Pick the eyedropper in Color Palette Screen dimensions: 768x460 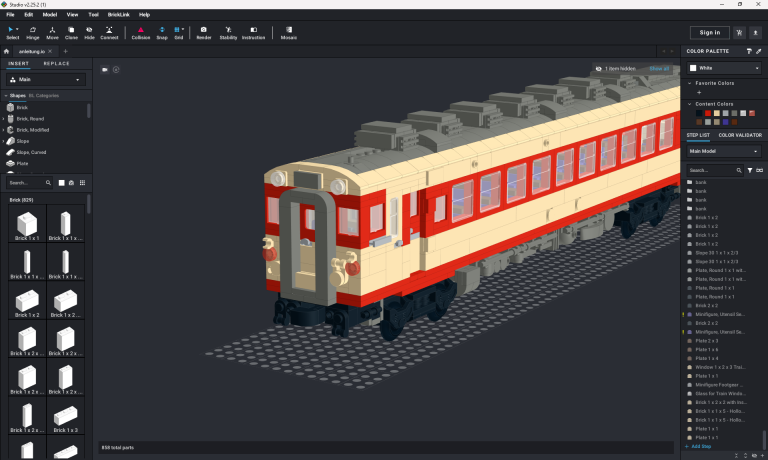point(758,51)
